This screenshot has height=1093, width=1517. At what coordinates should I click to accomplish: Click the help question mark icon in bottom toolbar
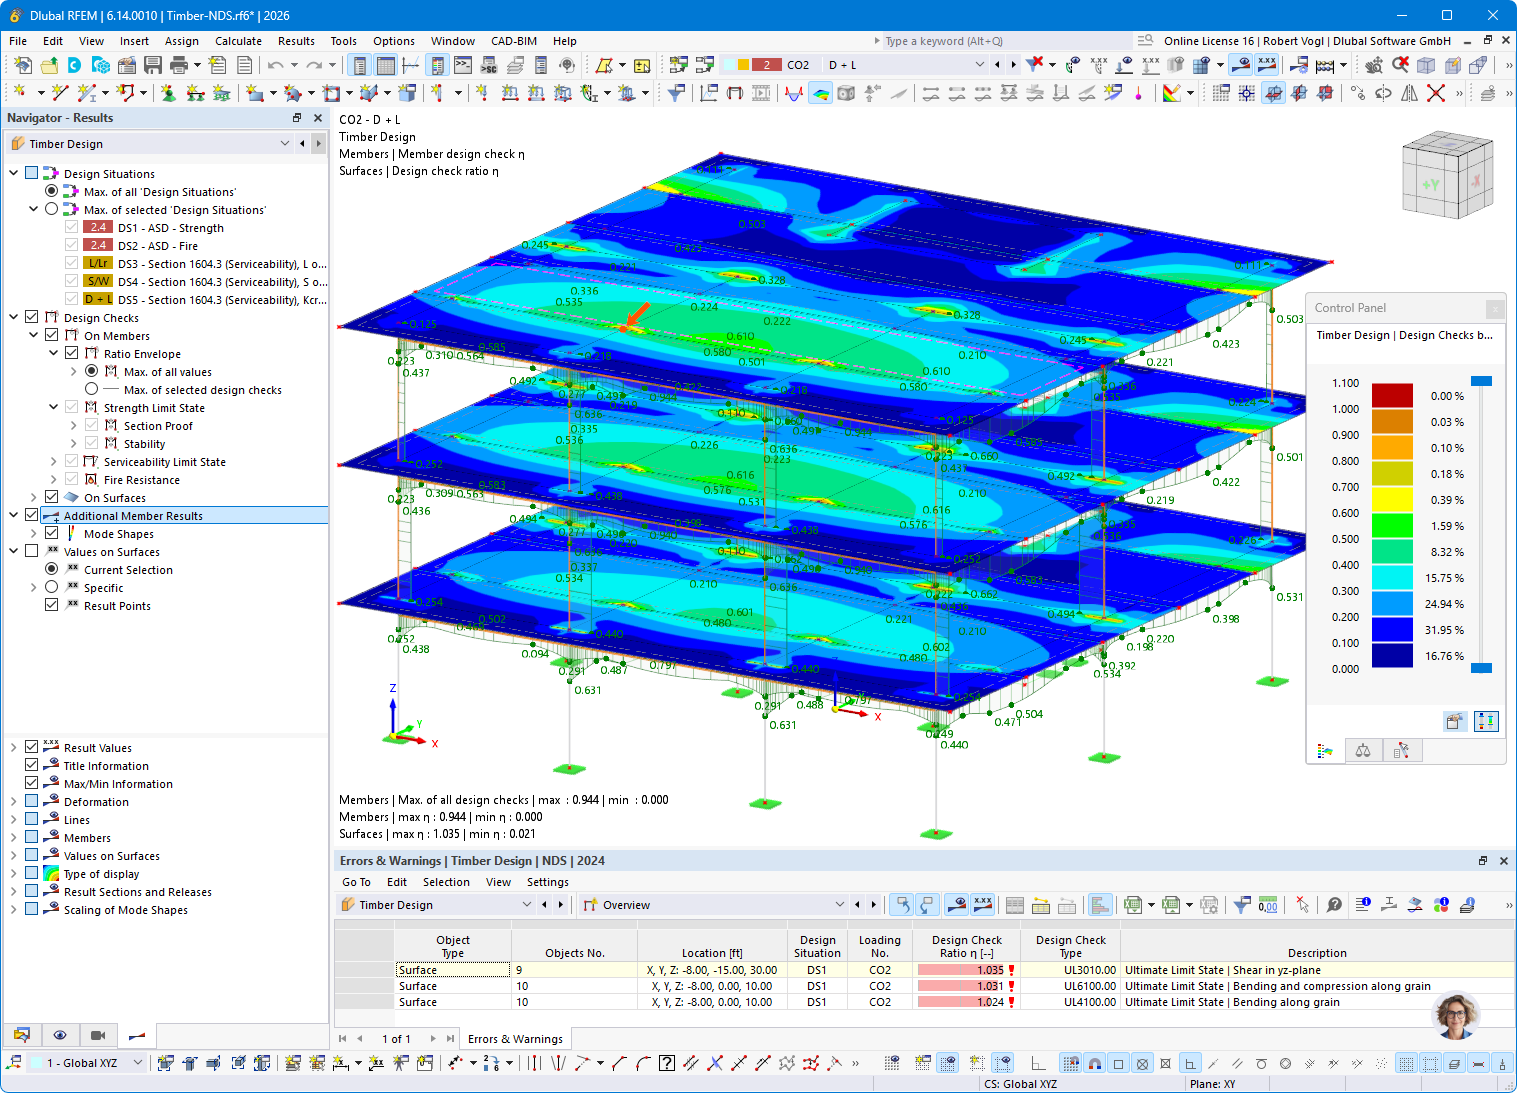[666, 1063]
